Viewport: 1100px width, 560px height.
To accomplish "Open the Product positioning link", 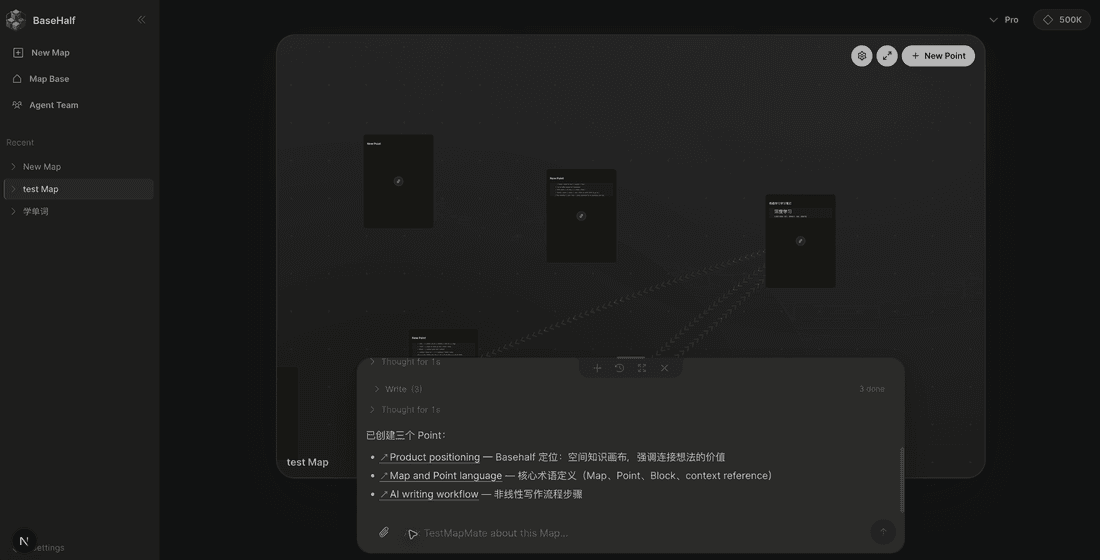I will 429,457.
